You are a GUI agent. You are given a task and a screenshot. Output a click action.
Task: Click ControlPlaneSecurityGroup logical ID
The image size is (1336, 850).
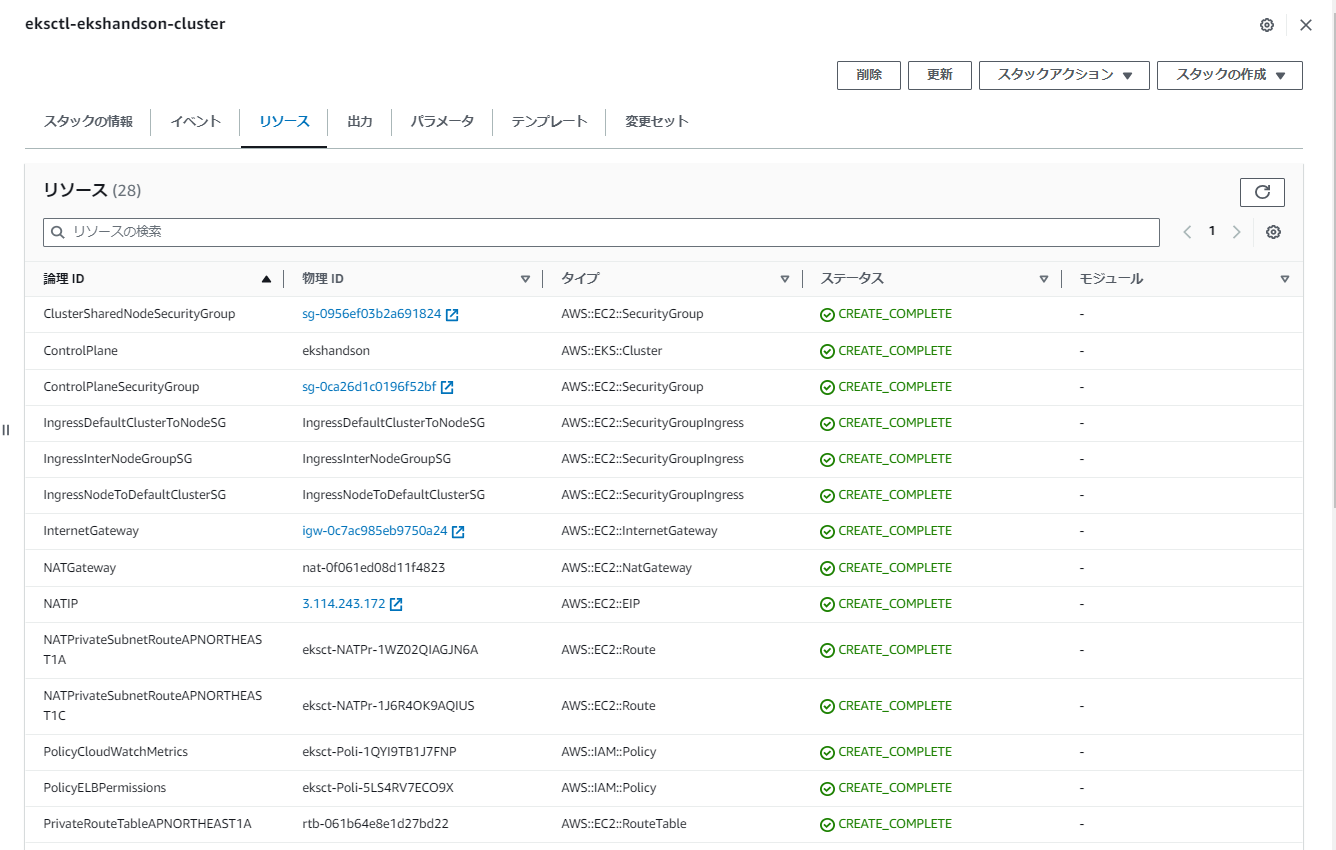[x=121, y=387]
